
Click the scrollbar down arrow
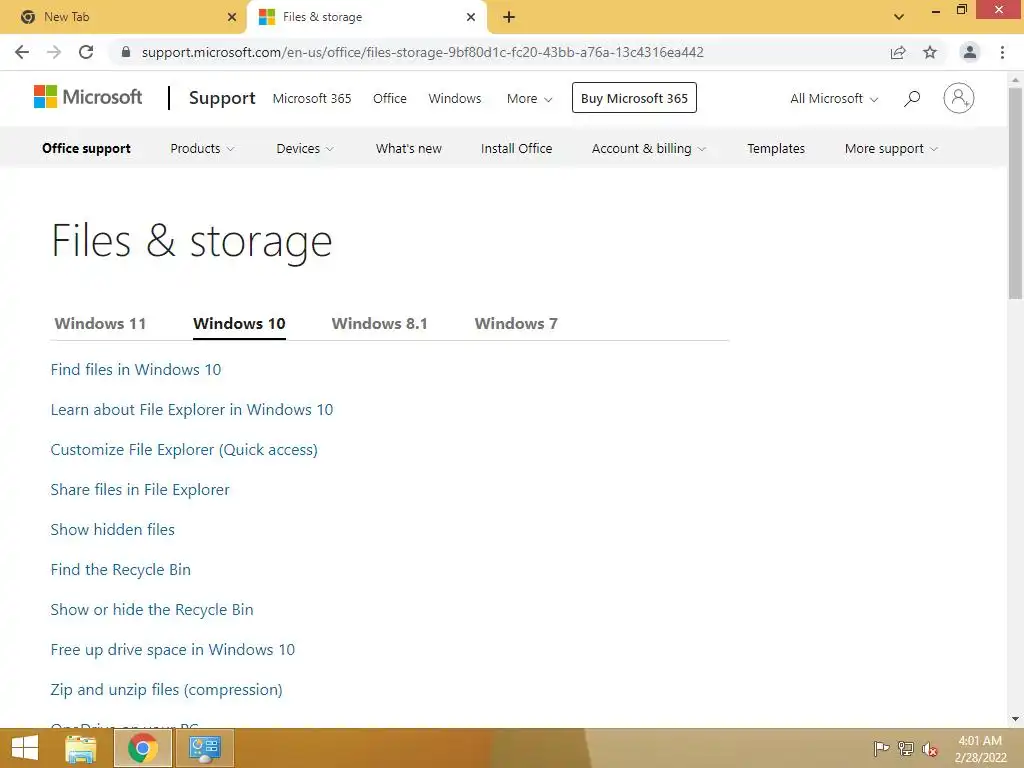point(1015,719)
